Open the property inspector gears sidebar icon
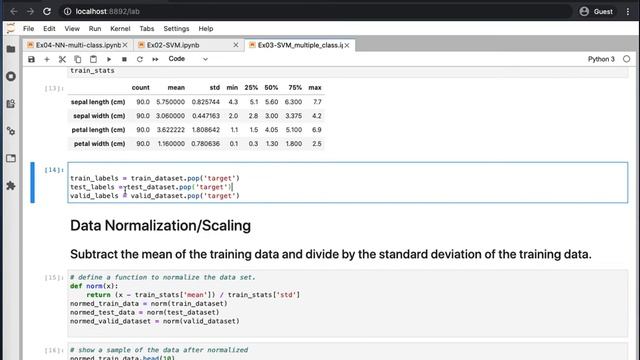Image resolution: width=640 pixels, height=360 pixels. click(x=11, y=131)
